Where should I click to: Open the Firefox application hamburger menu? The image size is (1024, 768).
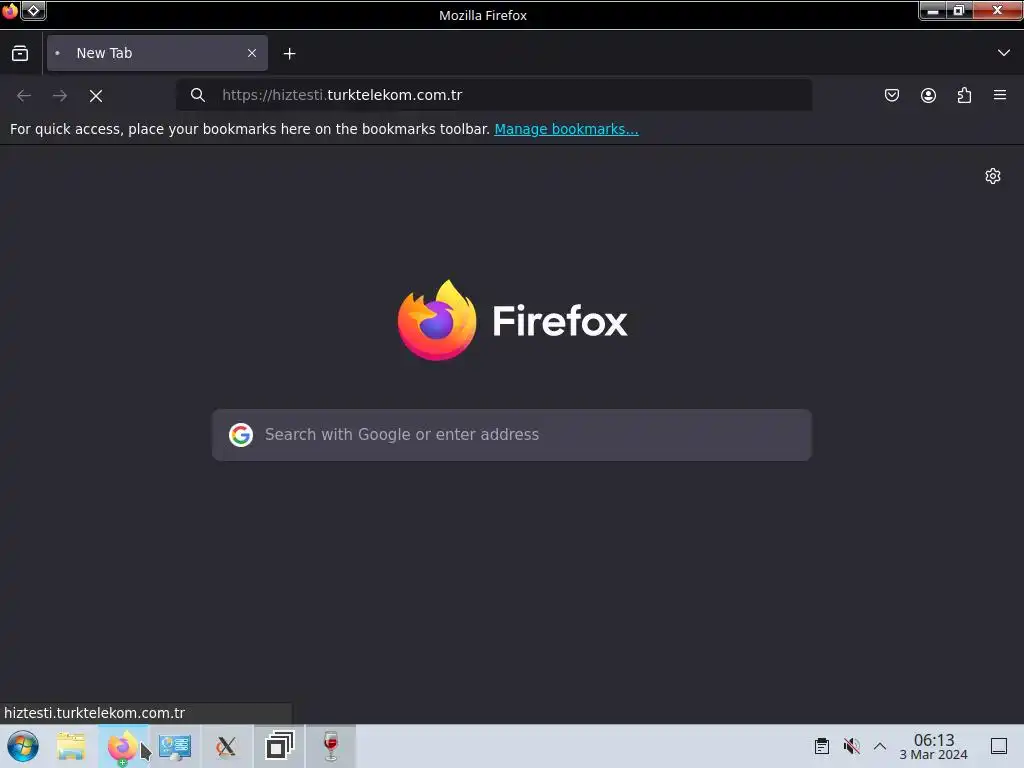point(1000,95)
